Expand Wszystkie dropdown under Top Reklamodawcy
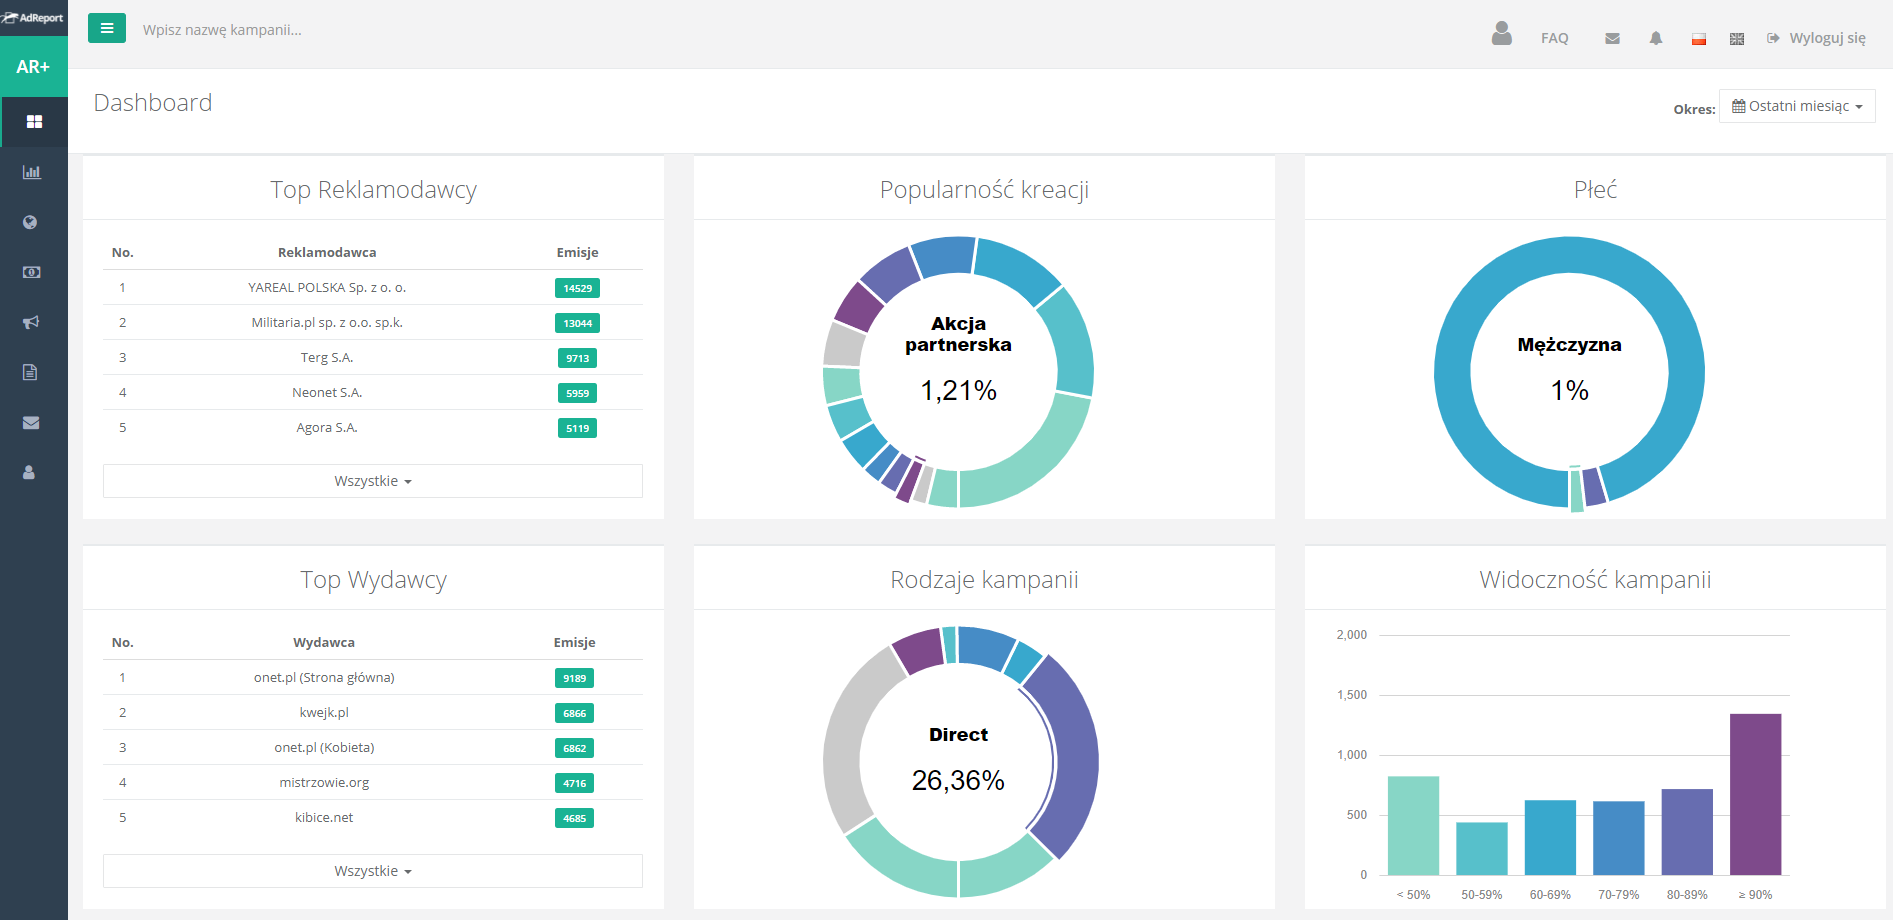 coord(372,481)
